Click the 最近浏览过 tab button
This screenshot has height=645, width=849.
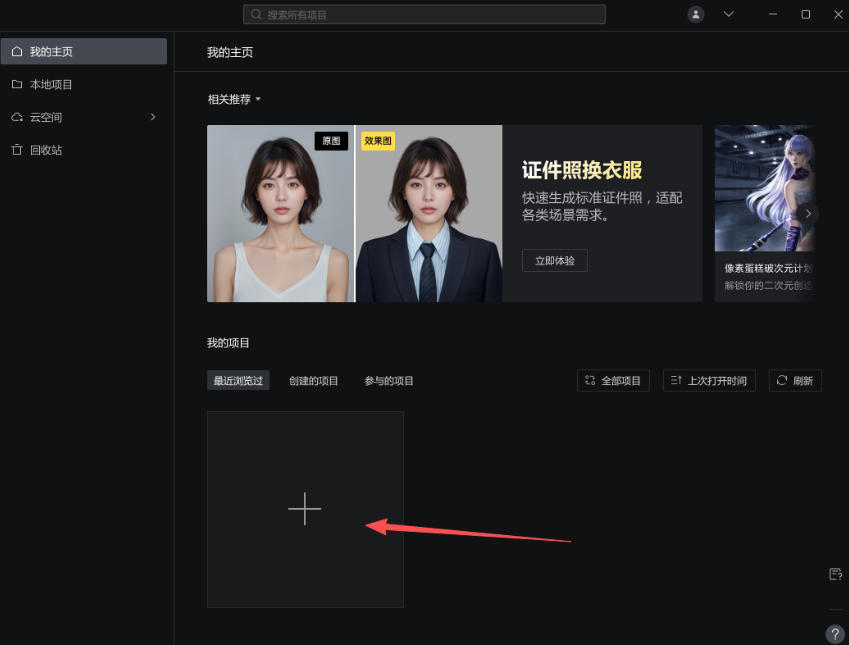(238, 380)
